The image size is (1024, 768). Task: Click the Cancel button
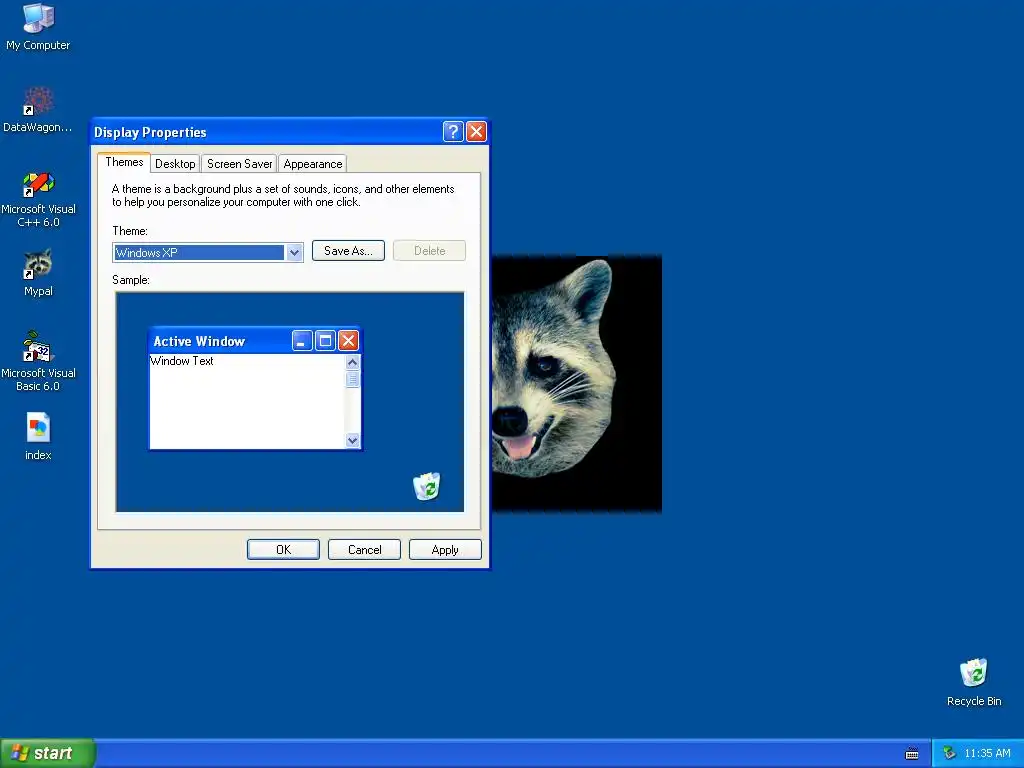point(364,550)
